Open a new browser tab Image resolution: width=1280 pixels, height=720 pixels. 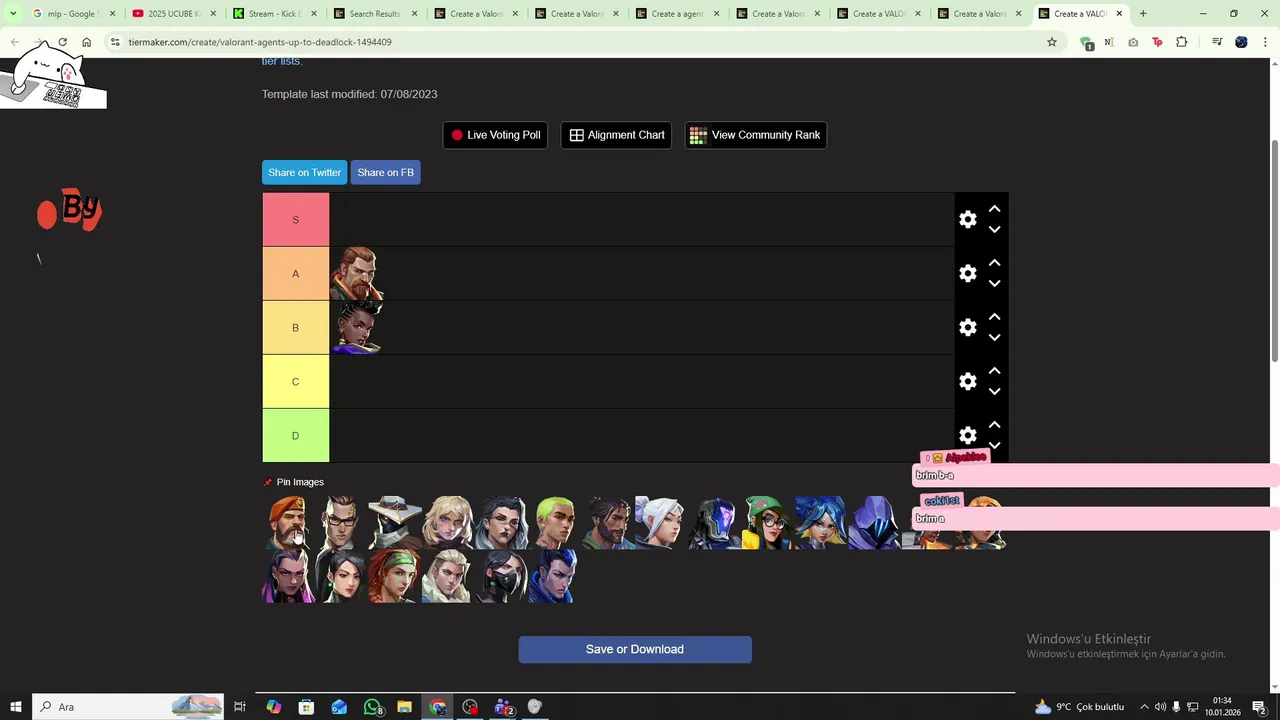coord(1143,14)
